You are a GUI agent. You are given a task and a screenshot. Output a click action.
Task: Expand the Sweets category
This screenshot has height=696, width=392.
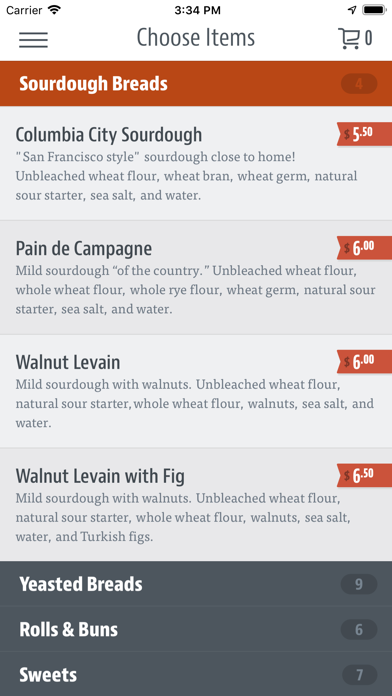pos(196,674)
